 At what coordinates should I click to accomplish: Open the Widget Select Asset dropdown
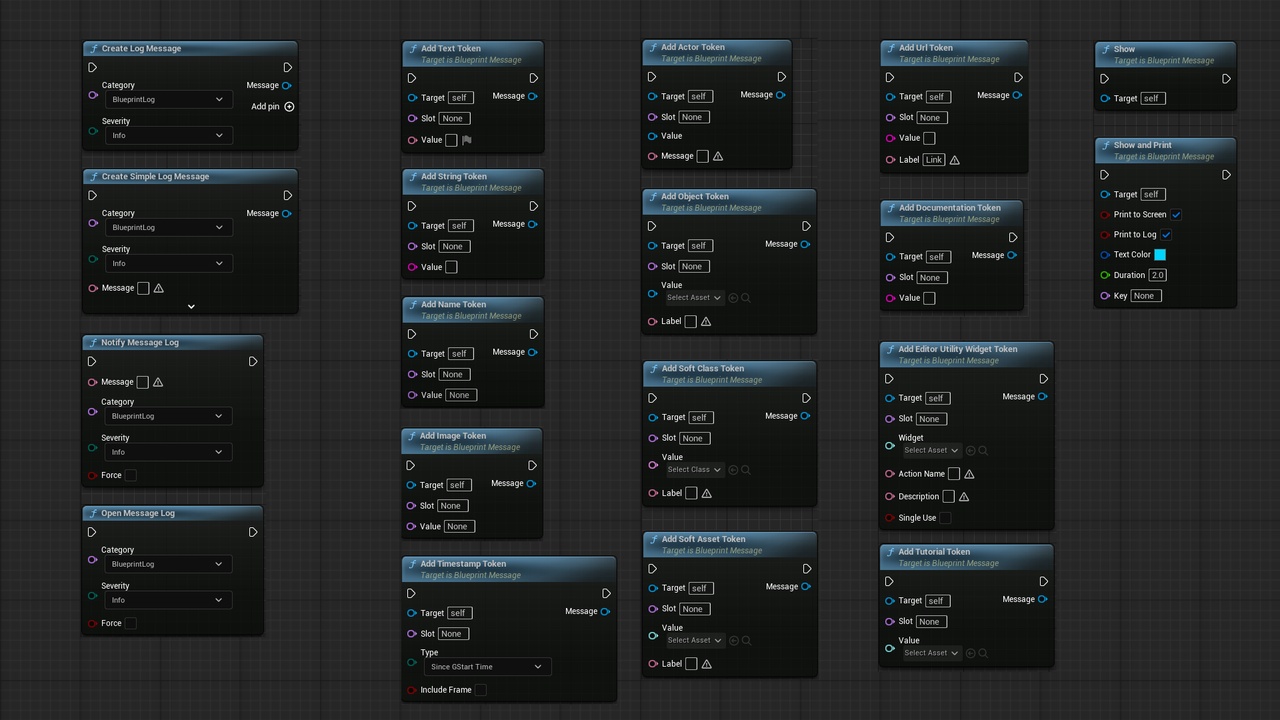930,451
